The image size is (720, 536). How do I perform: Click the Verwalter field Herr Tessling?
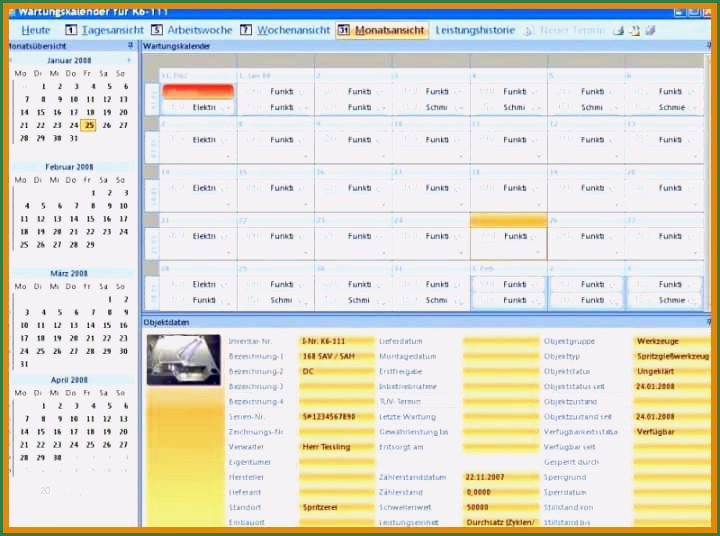coord(336,447)
